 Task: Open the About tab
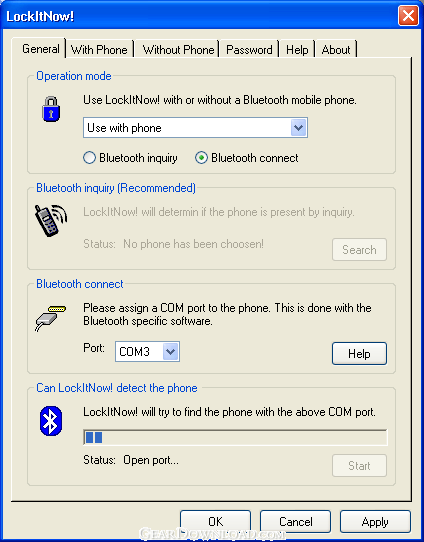click(x=336, y=50)
